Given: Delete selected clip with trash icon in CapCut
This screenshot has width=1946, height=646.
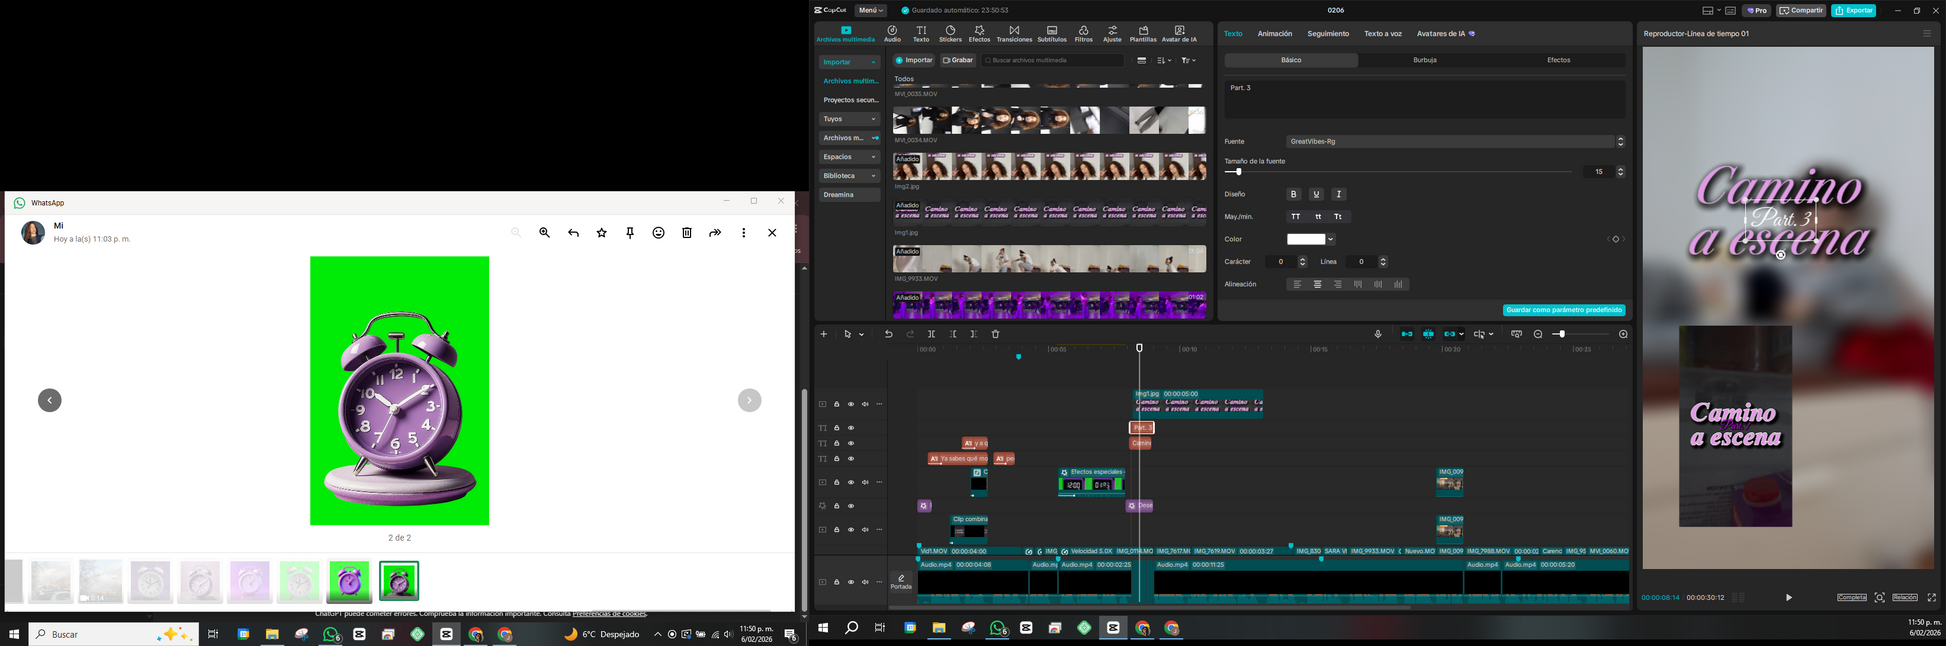Looking at the screenshot, I should (995, 334).
